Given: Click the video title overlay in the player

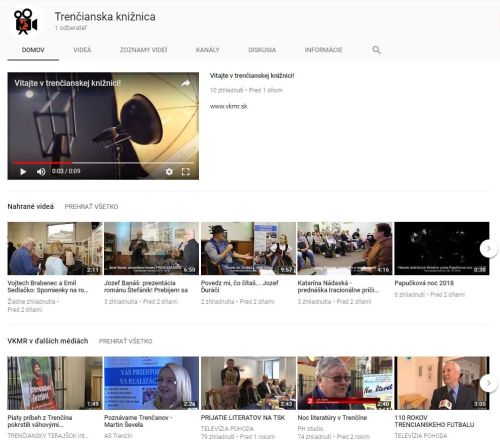Looking at the screenshot, I should click(67, 83).
